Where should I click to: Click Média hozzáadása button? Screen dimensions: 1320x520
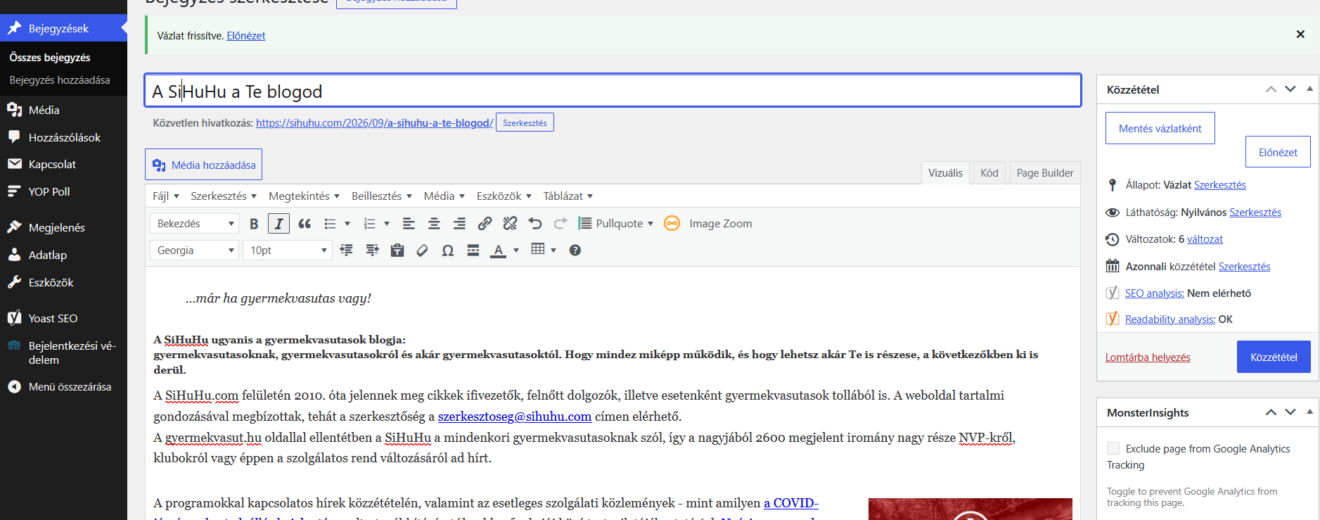[x=204, y=165]
